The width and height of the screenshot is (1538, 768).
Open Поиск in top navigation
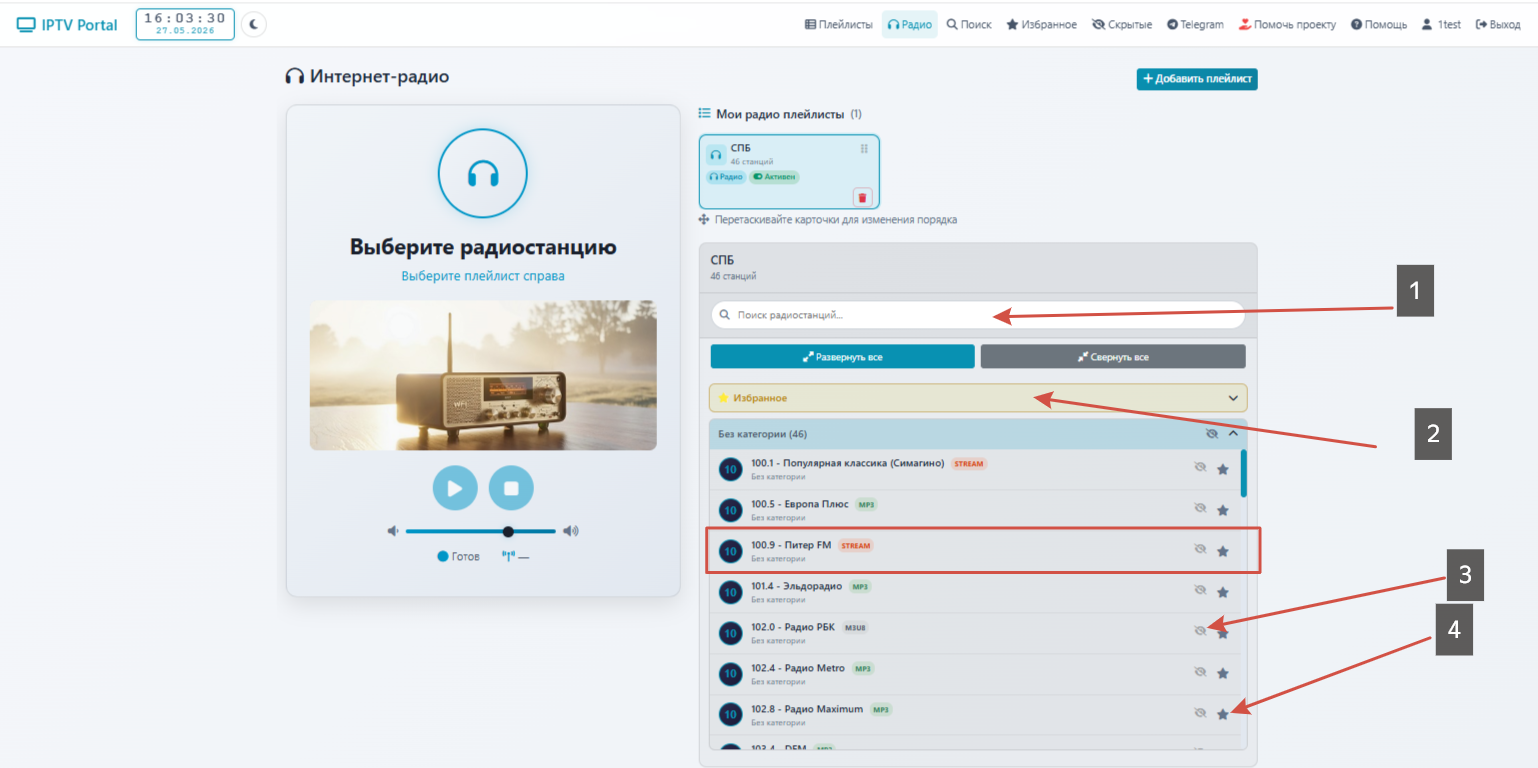point(969,25)
